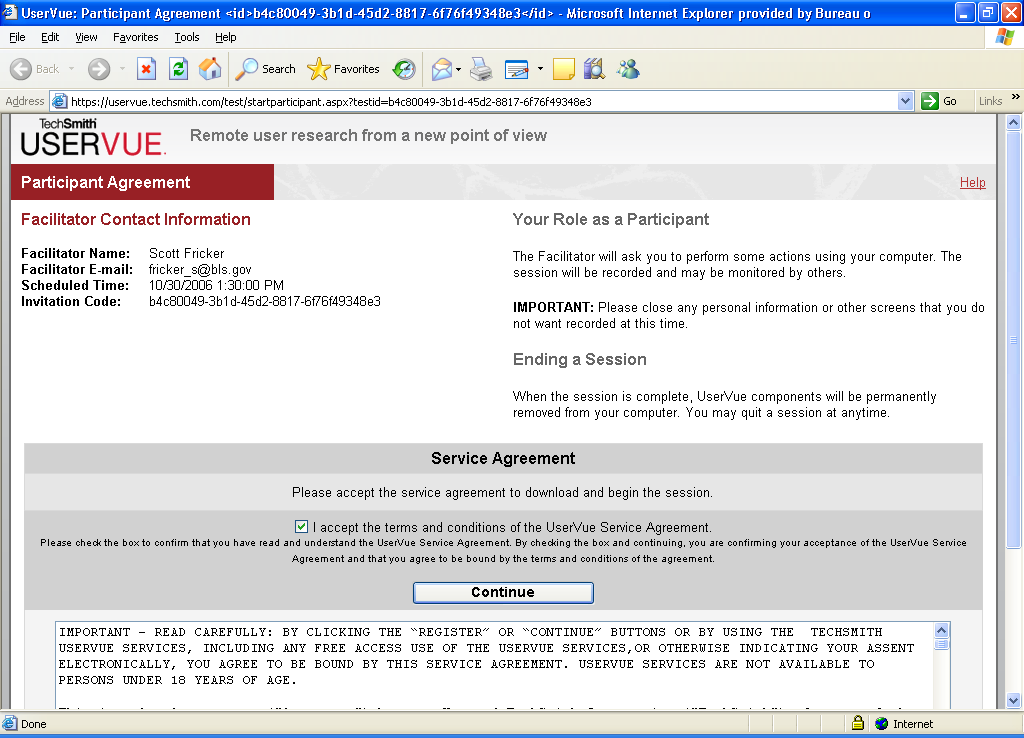The width and height of the screenshot is (1024, 738).
Task: Open the Favorites menu
Action: (135, 37)
